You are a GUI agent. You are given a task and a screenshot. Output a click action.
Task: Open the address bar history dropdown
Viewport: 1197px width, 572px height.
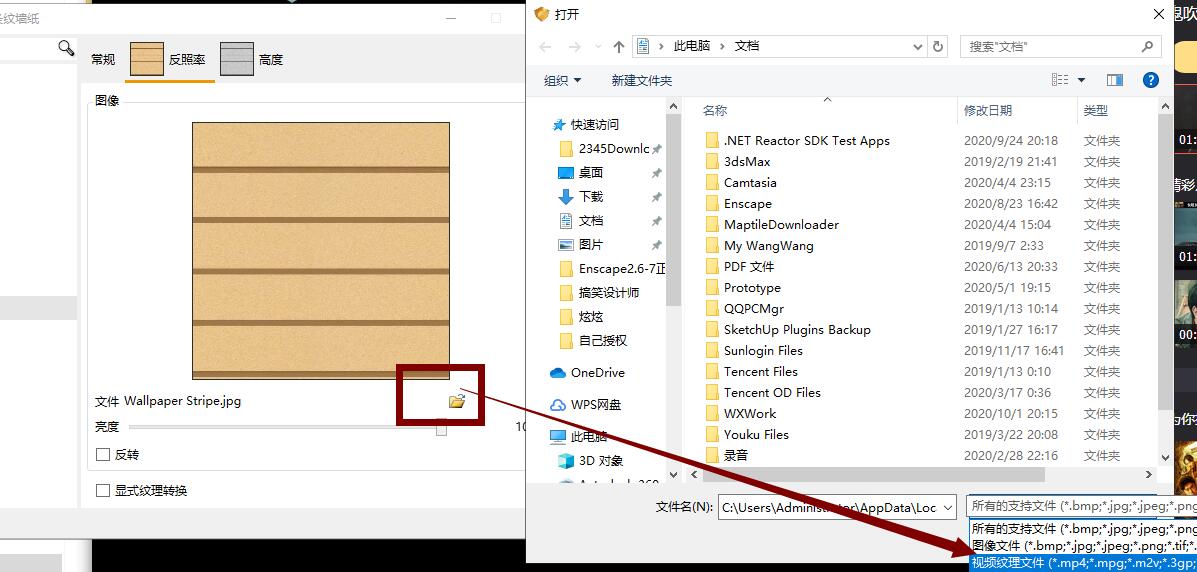pyautogui.click(x=918, y=47)
